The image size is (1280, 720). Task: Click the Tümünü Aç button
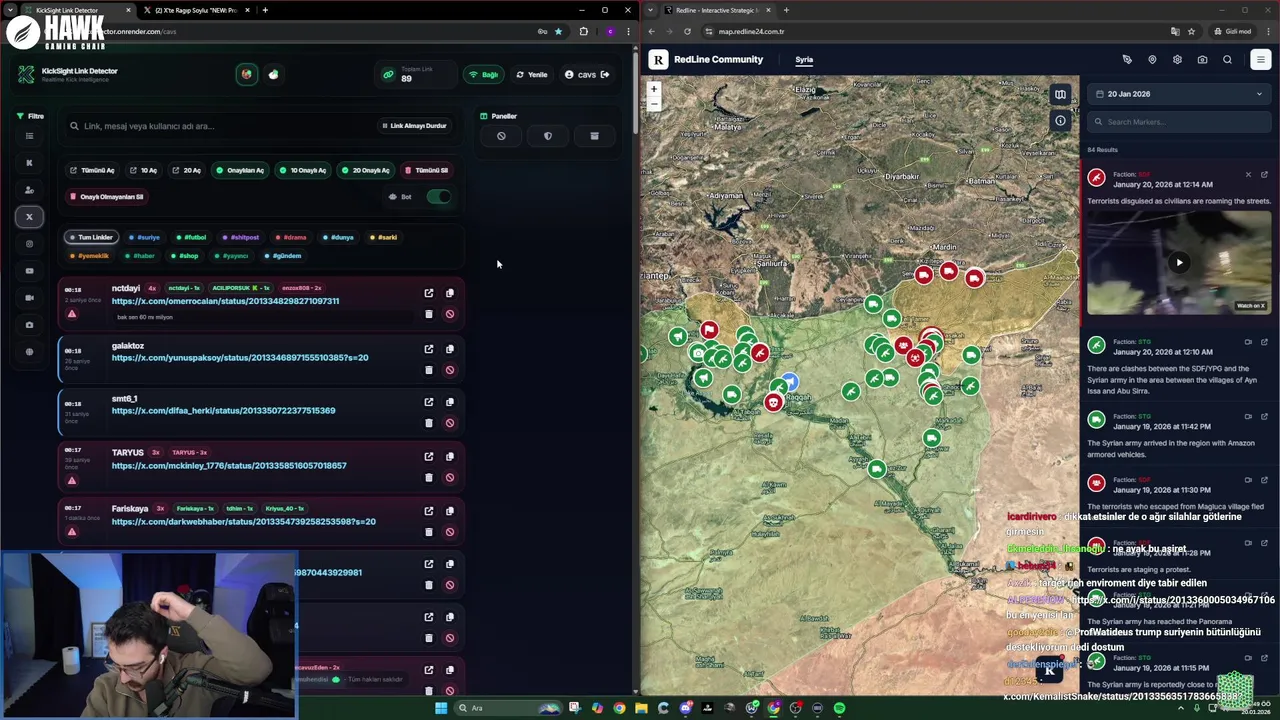(x=92, y=170)
